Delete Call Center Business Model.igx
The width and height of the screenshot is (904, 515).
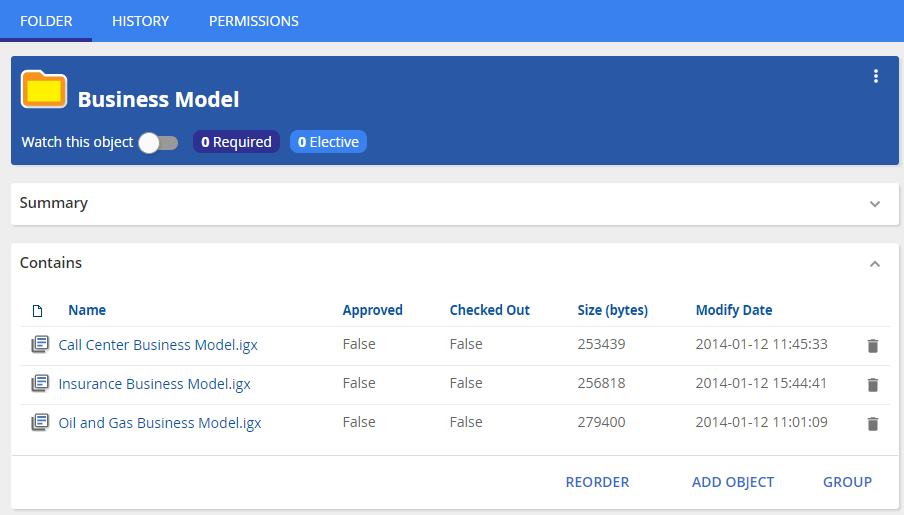872,346
